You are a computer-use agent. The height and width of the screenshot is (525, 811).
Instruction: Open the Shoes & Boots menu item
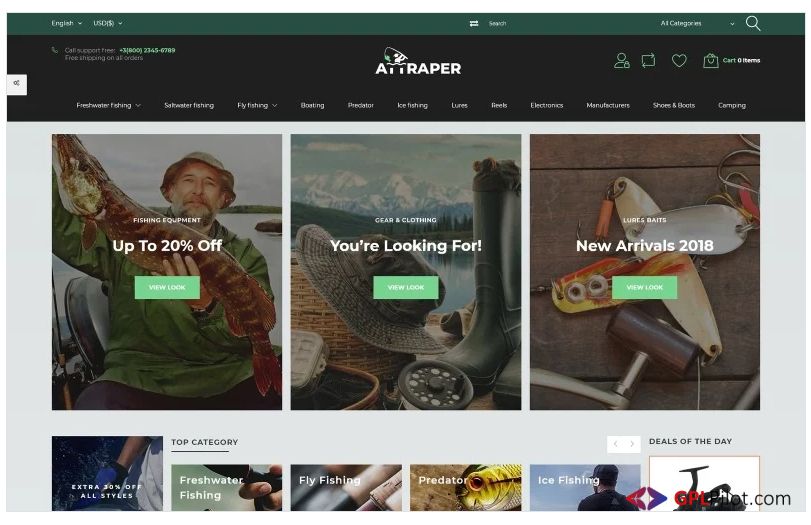click(x=673, y=106)
